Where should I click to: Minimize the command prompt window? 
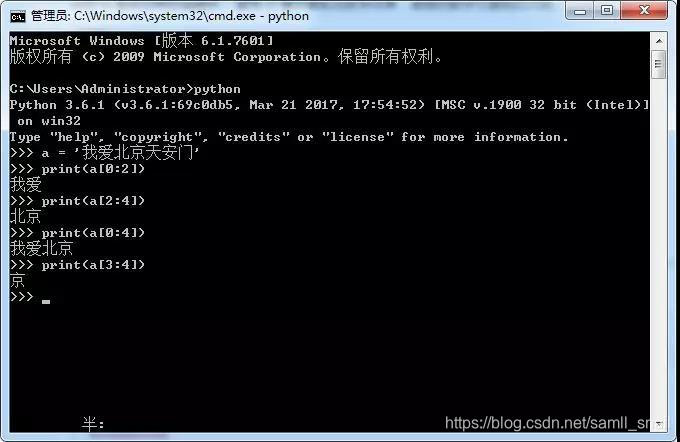(580, 11)
